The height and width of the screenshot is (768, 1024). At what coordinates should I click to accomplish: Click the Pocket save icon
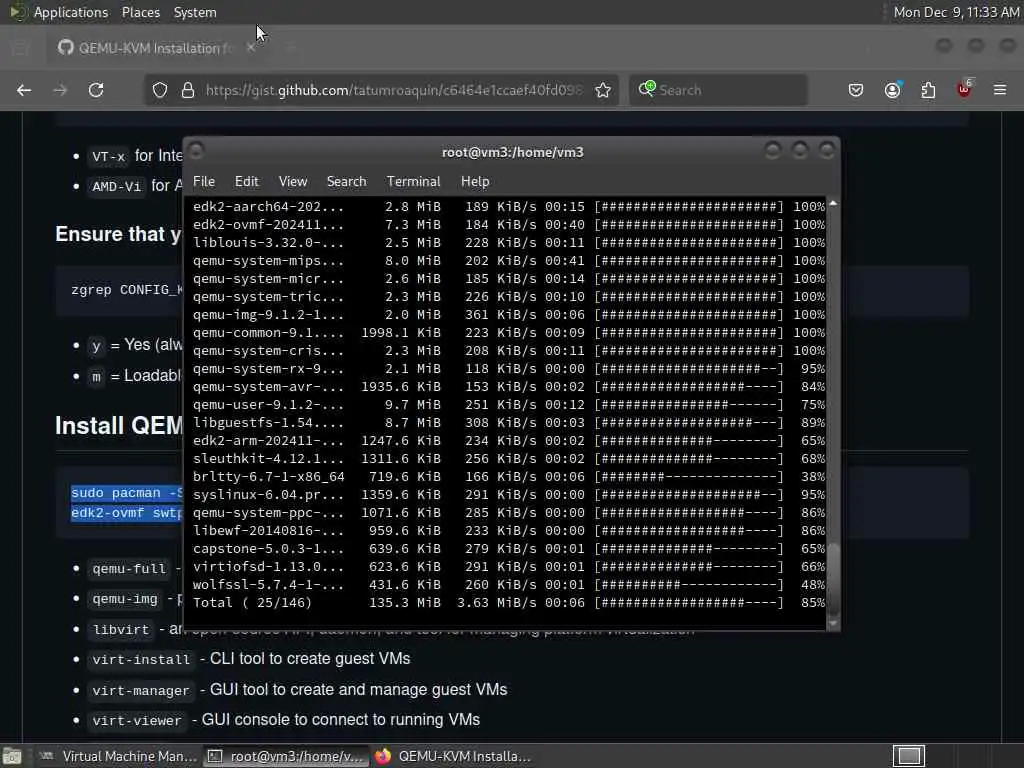point(856,90)
